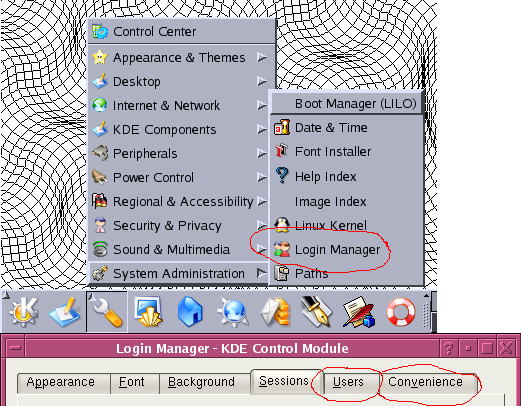This screenshot has height=406, width=521.
Task: Open the KDE K menu launcher
Action: [x=23, y=312]
